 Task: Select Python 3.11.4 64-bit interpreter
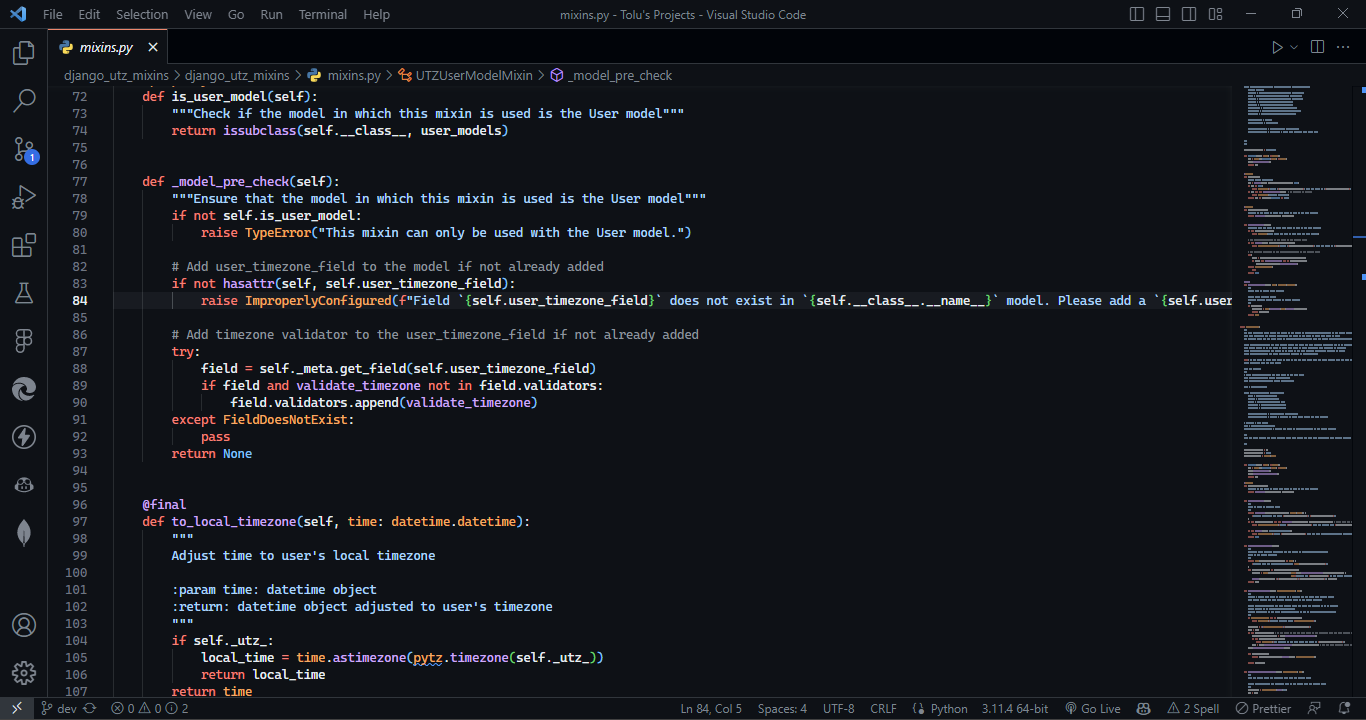pos(1015,708)
